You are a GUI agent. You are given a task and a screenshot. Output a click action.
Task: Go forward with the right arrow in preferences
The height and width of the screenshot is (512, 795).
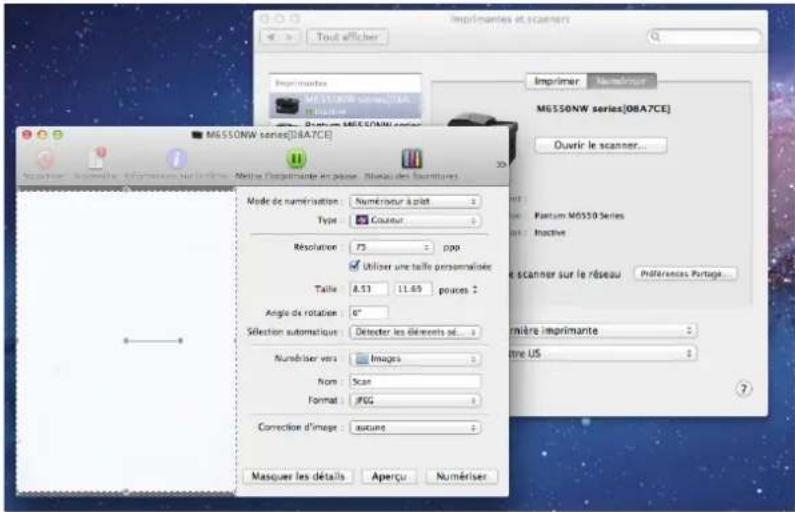click(x=290, y=37)
